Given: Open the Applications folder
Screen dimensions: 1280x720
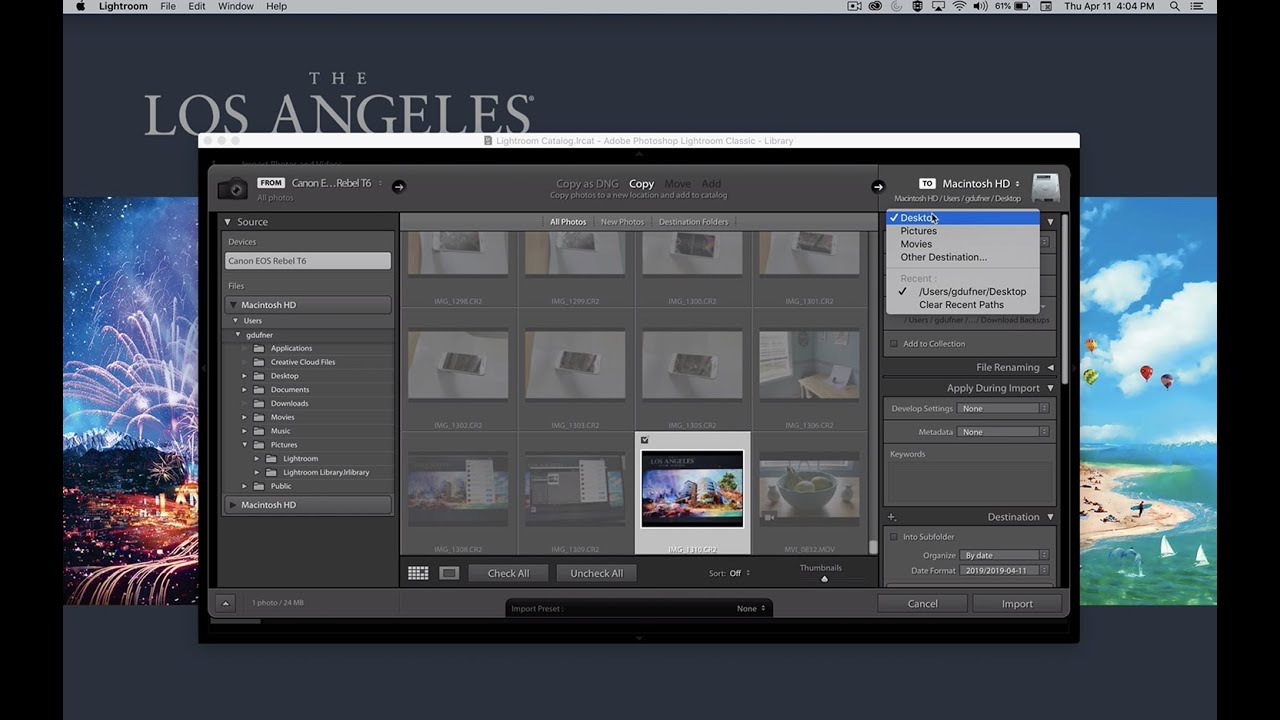Looking at the screenshot, I should coord(291,348).
